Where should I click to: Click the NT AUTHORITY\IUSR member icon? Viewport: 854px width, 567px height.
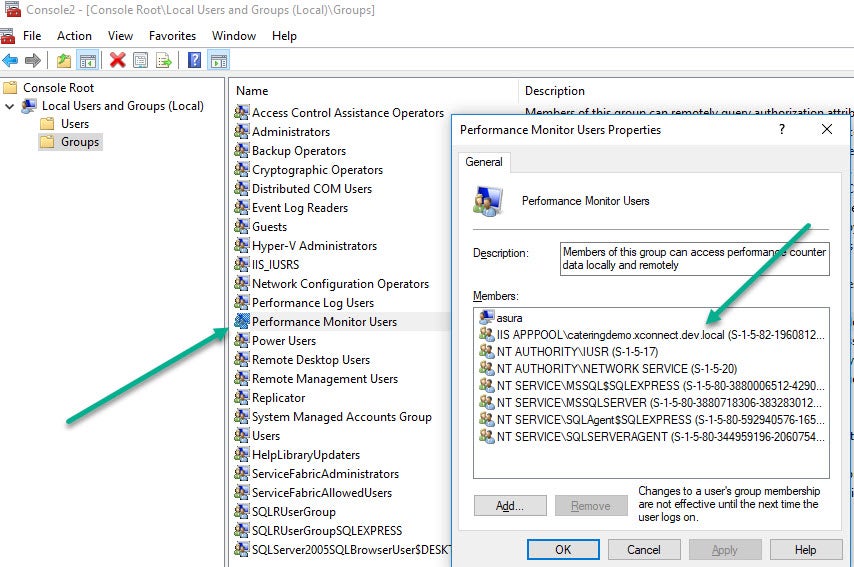pos(486,351)
